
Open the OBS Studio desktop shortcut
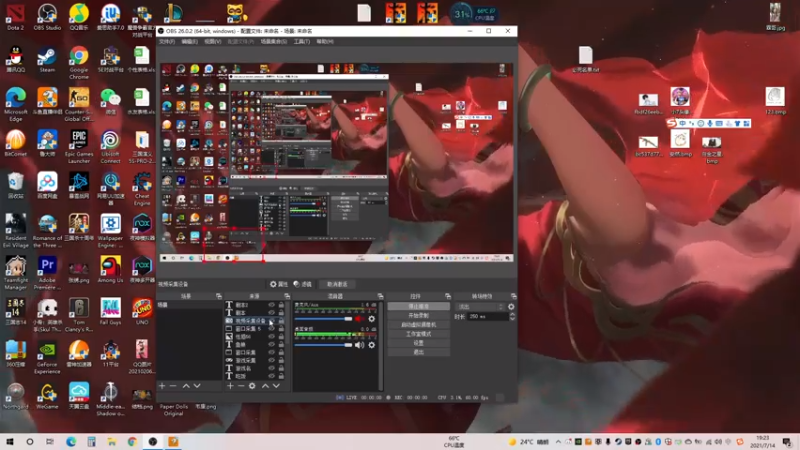[47, 16]
